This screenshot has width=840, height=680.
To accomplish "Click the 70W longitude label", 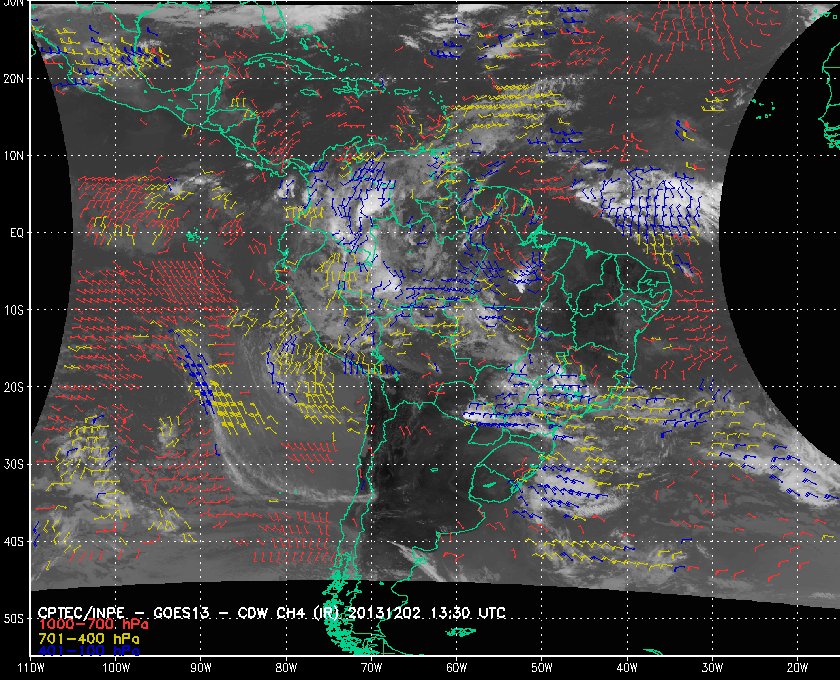I will [x=371, y=668].
